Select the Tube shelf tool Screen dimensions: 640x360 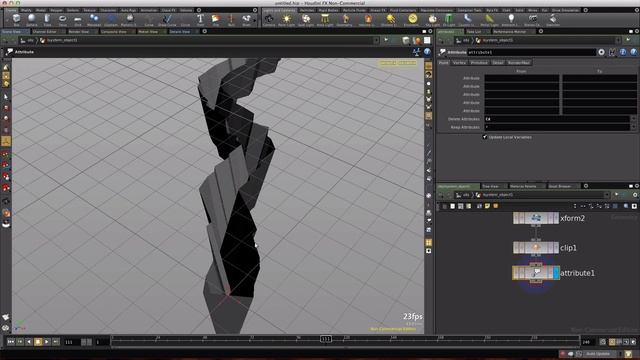pyautogui.click(x=47, y=20)
